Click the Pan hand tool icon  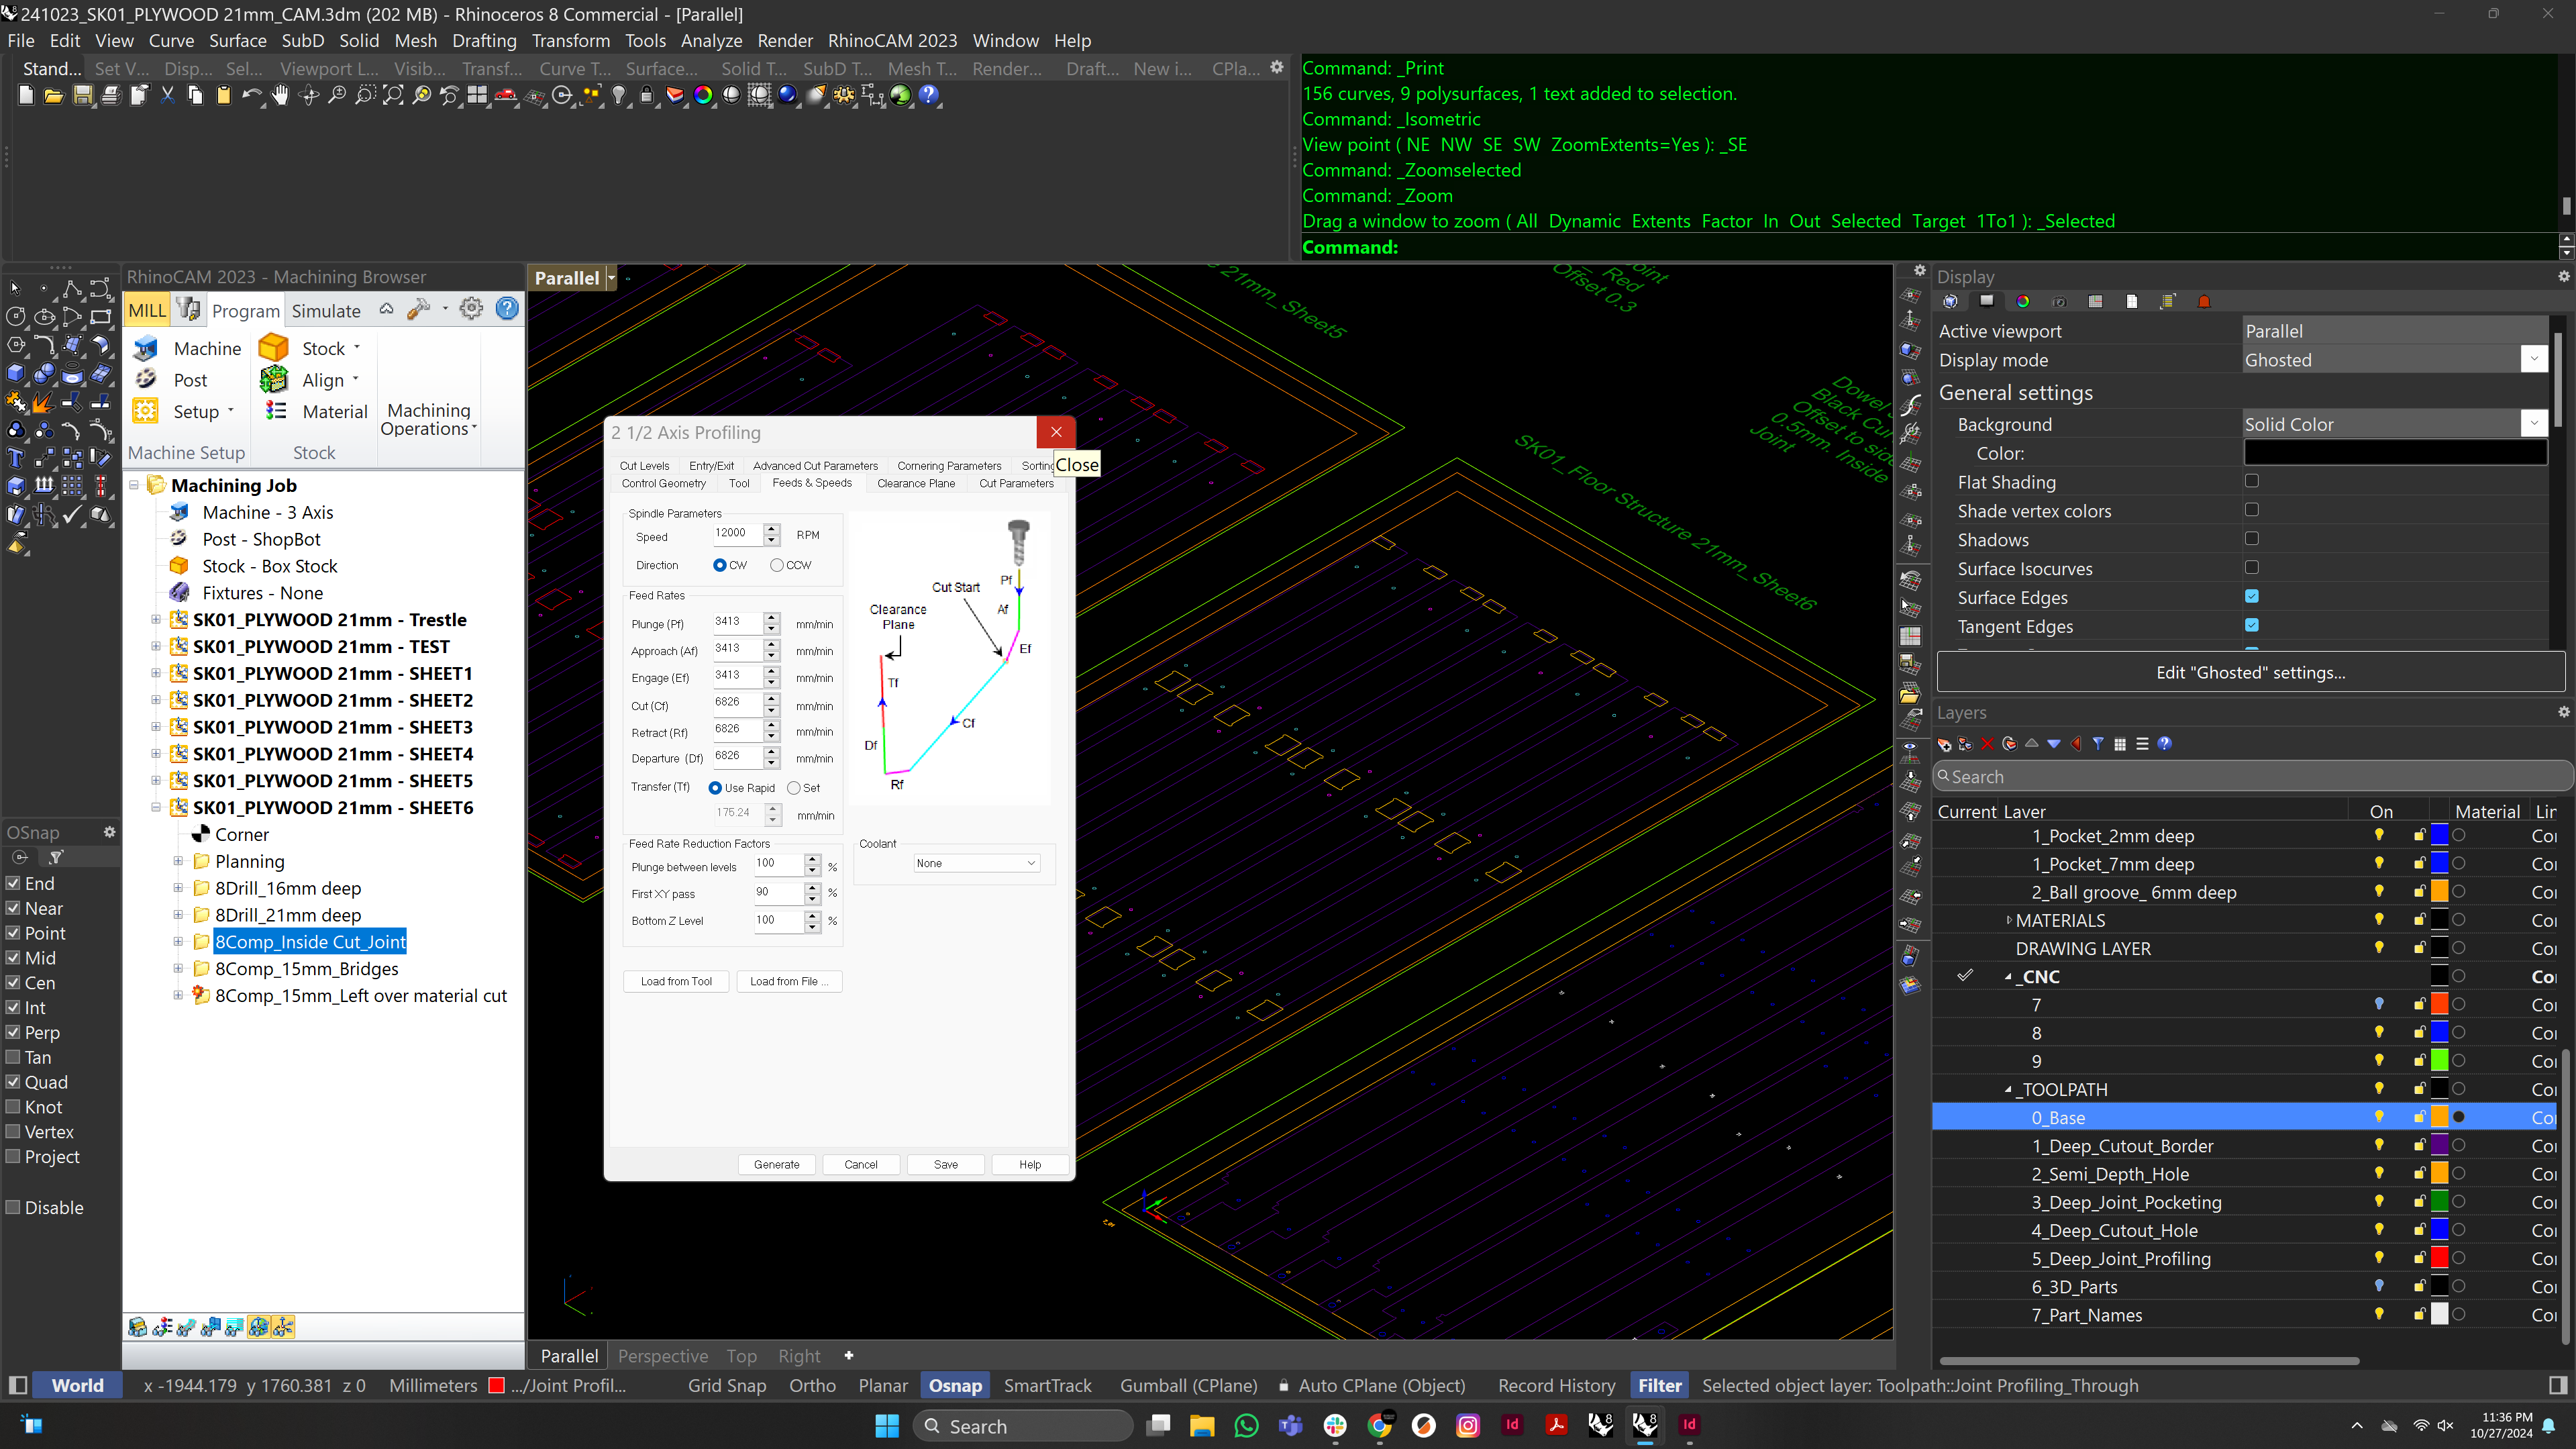coord(280,95)
